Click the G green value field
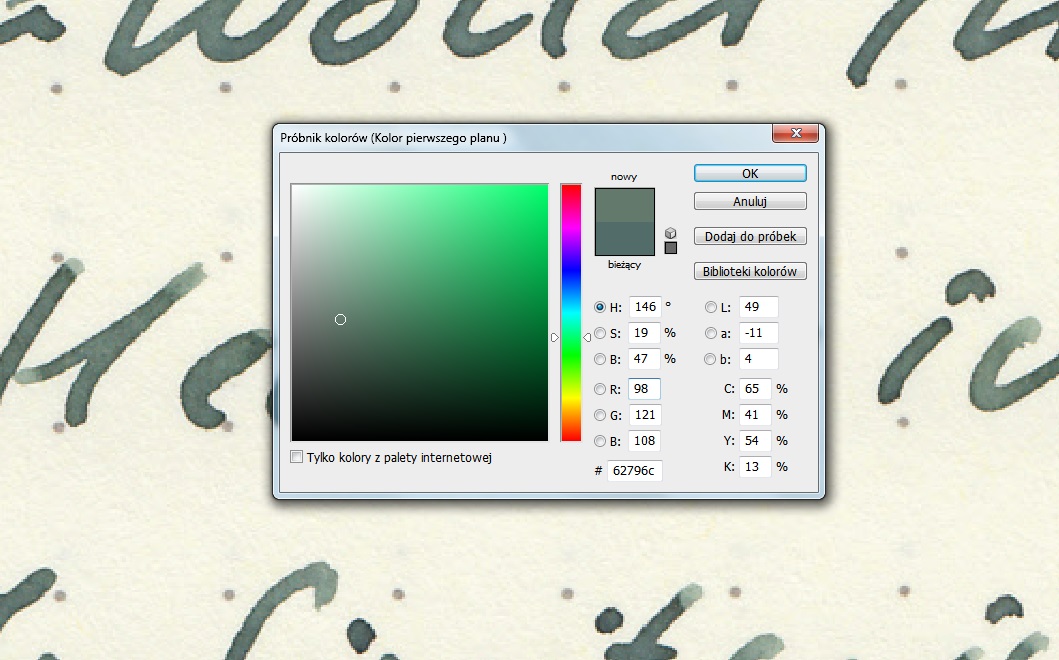Image resolution: width=1059 pixels, height=660 pixels. (645, 415)
